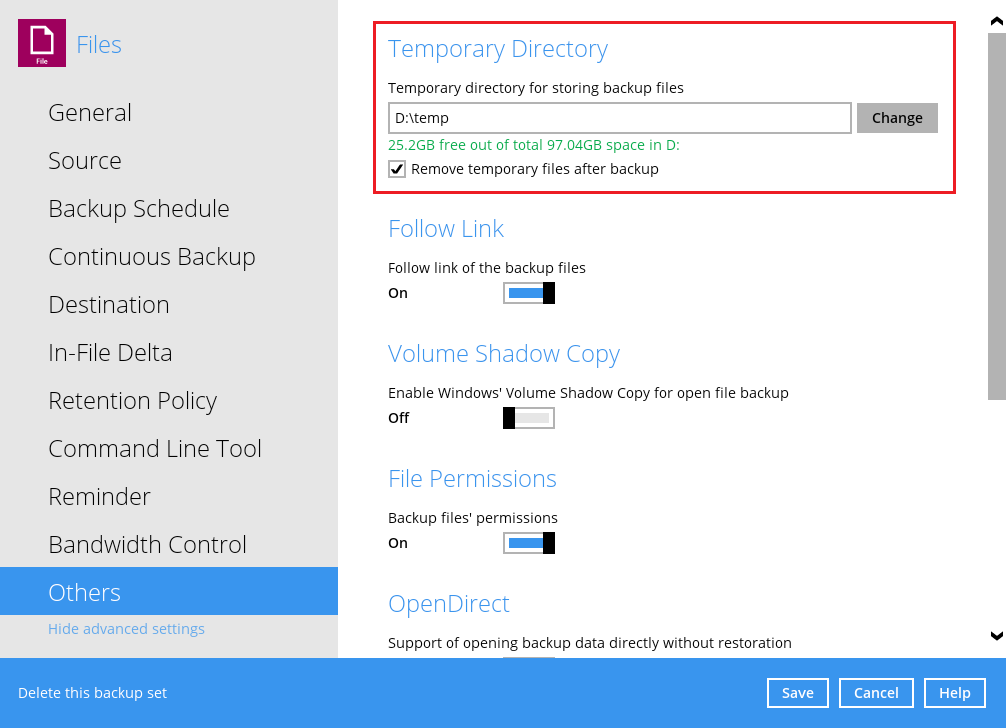Click the Files backup set icon

coord(42,43)
